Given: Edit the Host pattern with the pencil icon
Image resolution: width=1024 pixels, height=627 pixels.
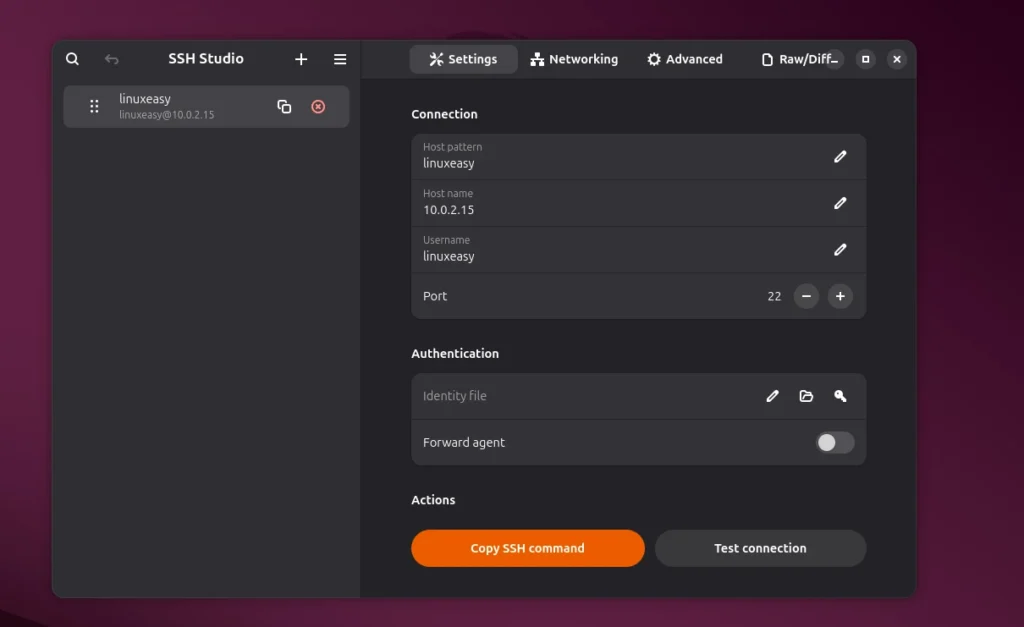Looking at the screenshot, I should click(x=840, y=156).
